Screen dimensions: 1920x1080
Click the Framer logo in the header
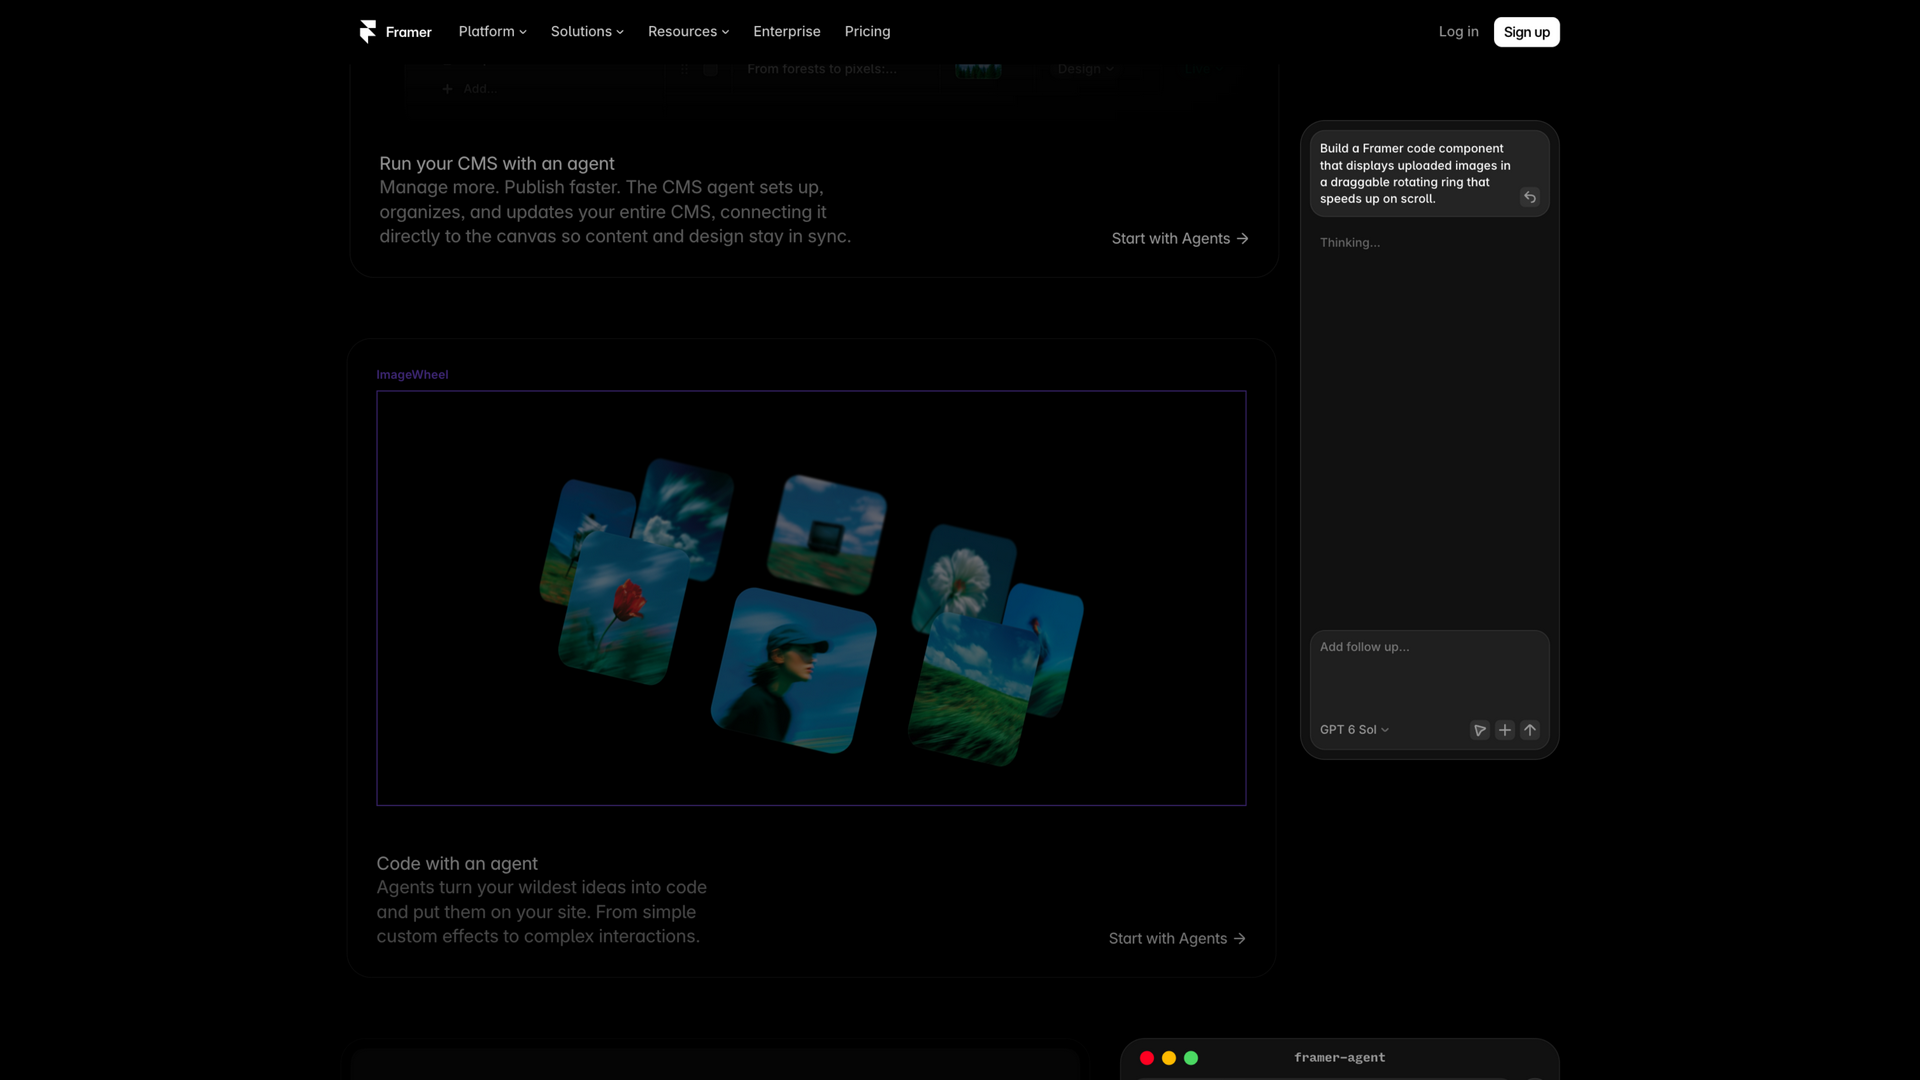tap(395, 32)
